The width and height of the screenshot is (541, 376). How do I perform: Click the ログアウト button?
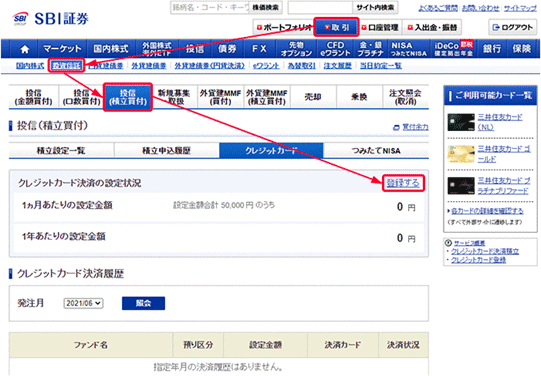point(513,27)
